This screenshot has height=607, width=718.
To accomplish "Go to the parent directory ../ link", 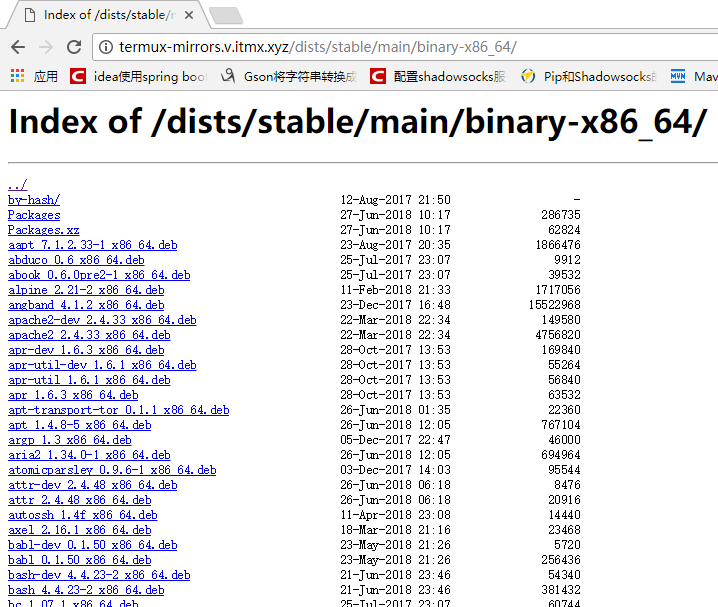I will point(17,185).
